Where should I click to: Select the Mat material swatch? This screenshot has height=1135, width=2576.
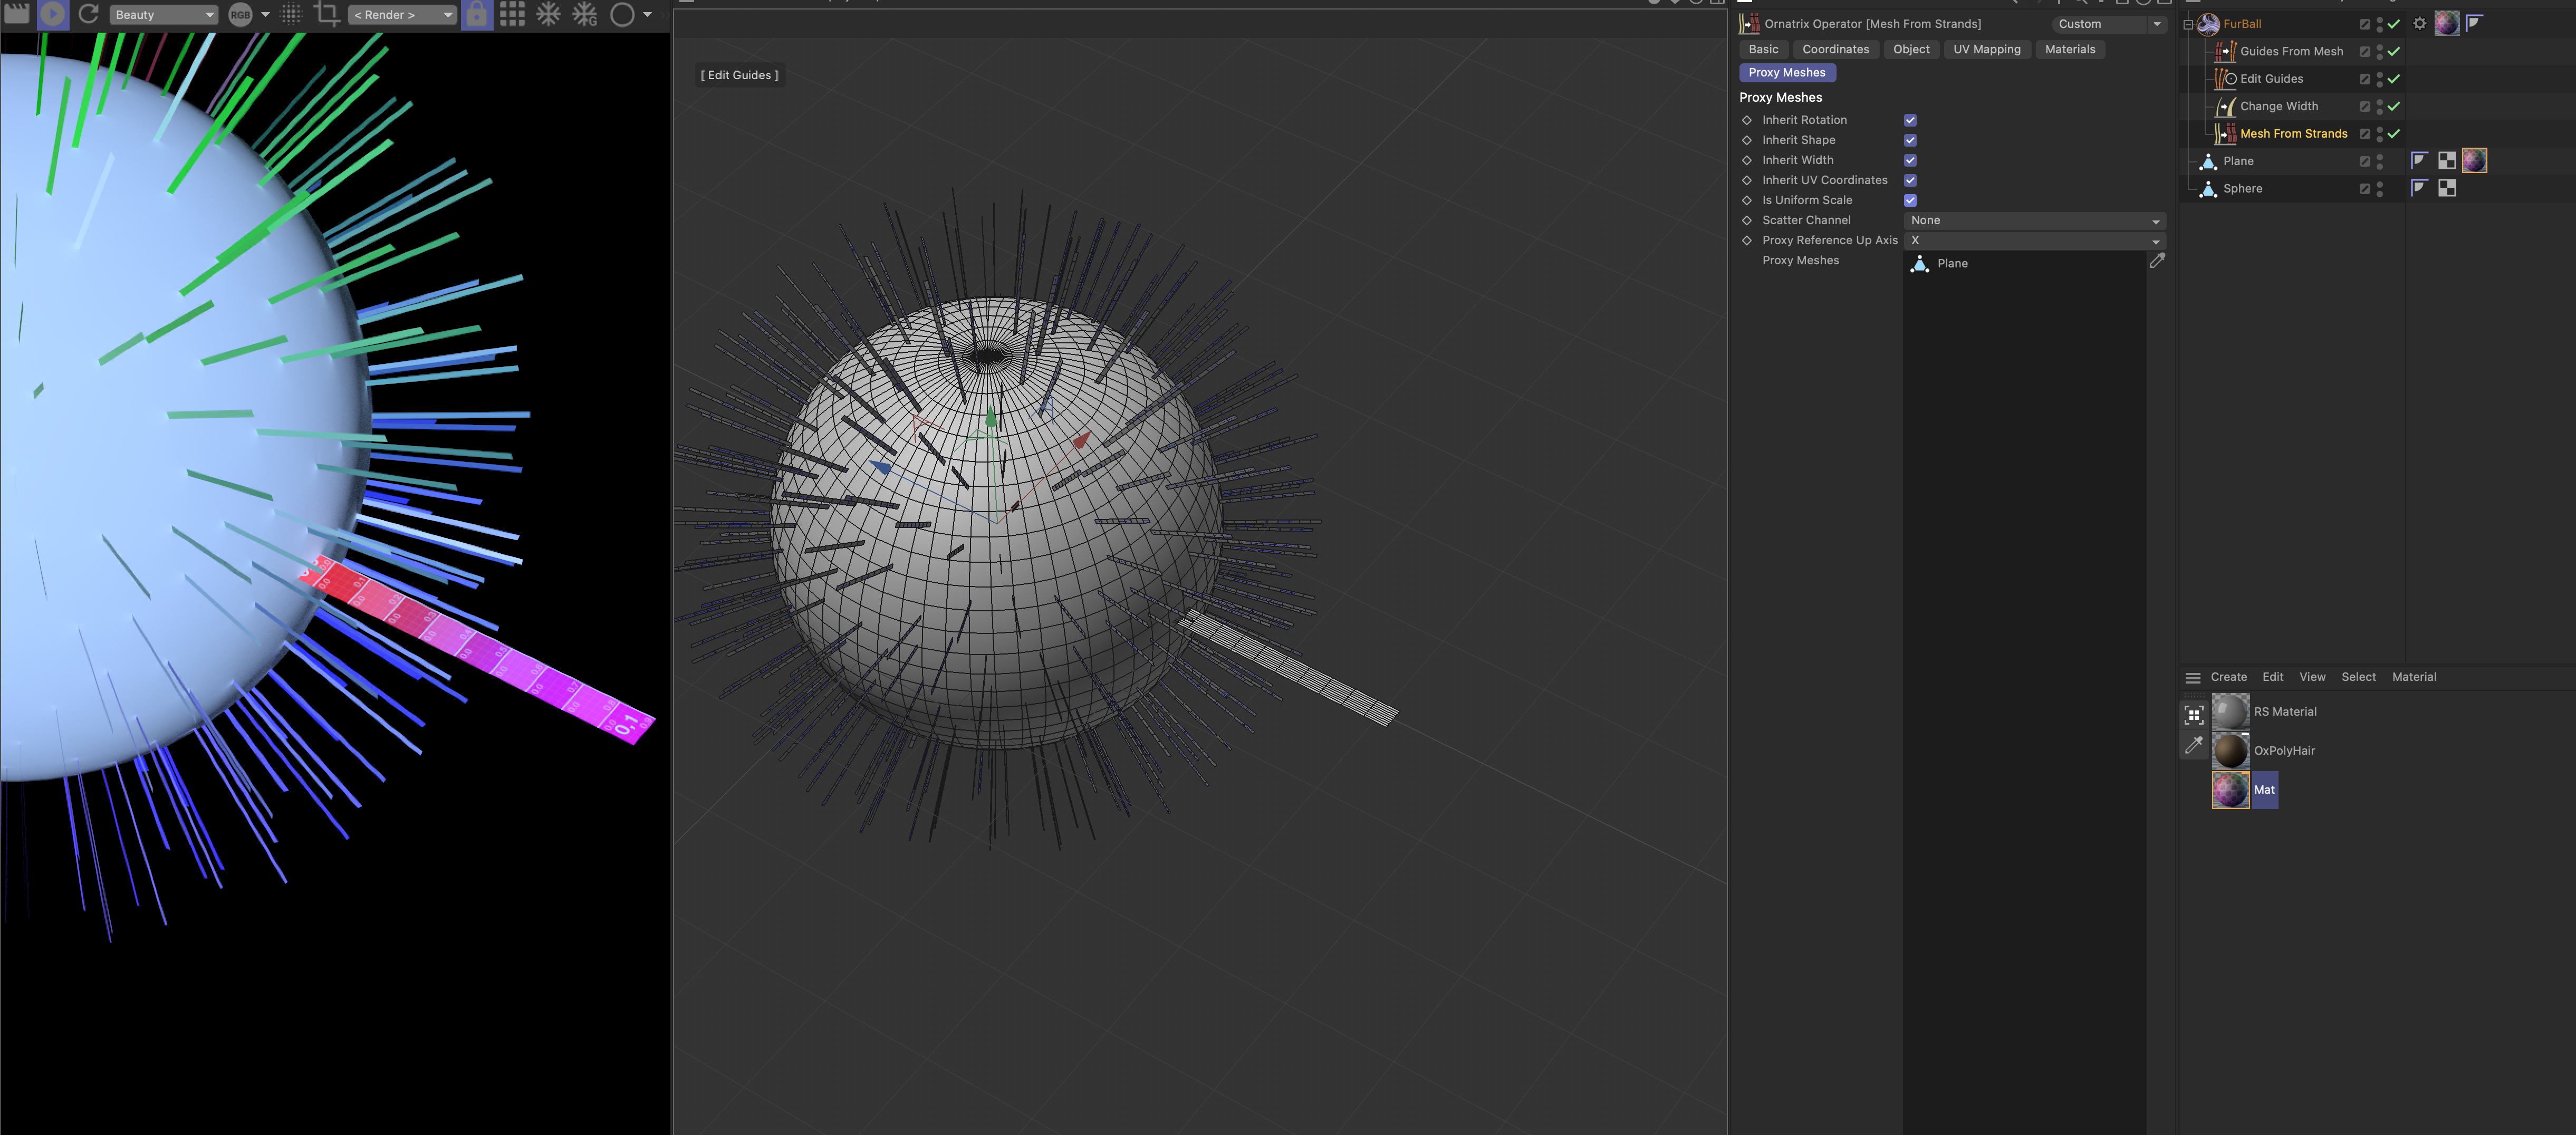point(2230,789)
